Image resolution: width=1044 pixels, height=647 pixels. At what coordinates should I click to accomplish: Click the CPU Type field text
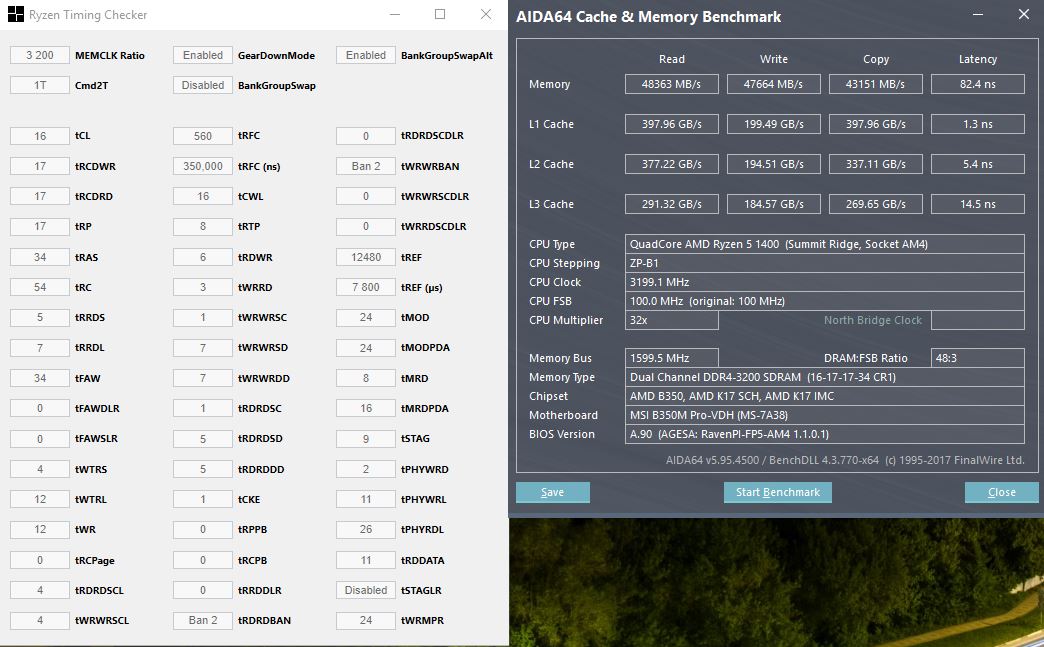pos(824,244)
